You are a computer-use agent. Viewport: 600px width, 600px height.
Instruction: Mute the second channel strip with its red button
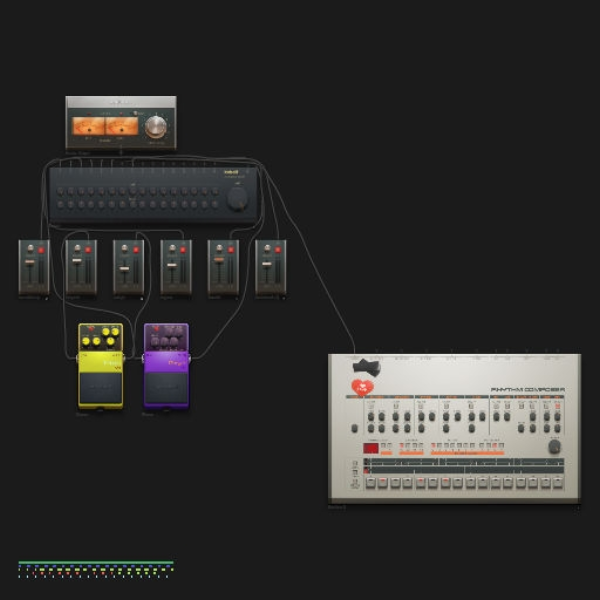(x=88, y=250)
